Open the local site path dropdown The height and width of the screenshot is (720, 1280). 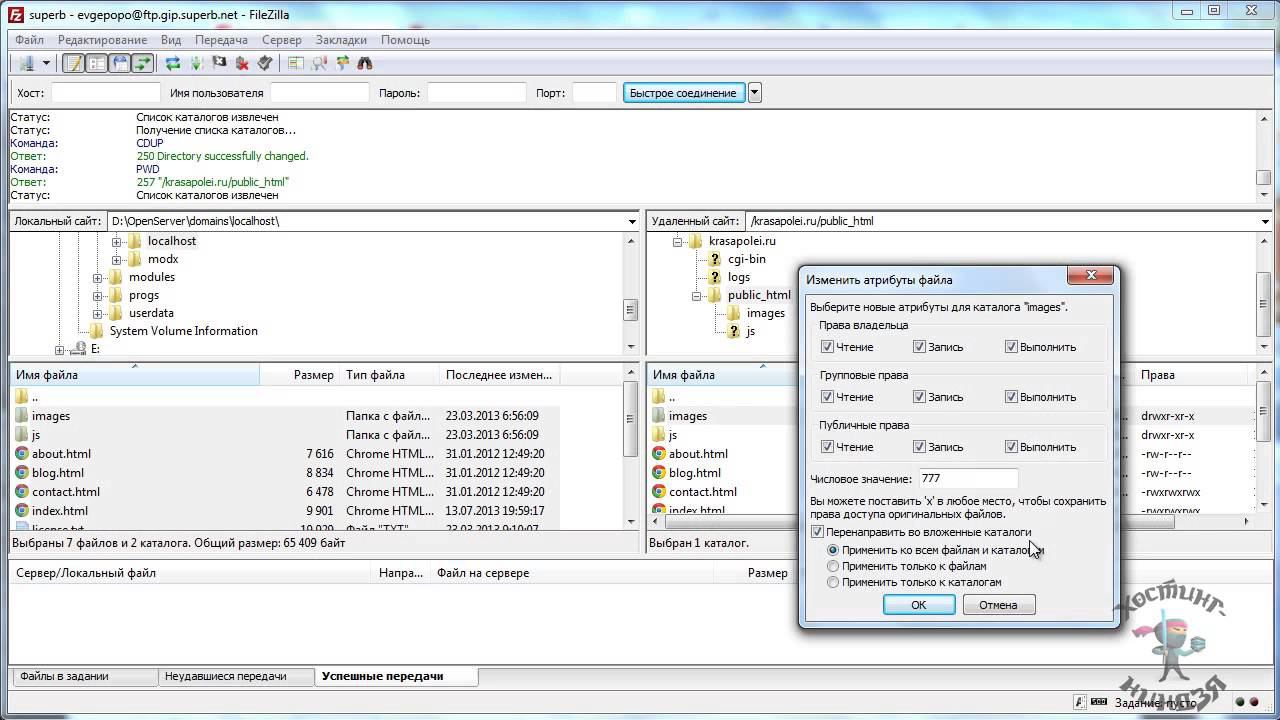632,221
